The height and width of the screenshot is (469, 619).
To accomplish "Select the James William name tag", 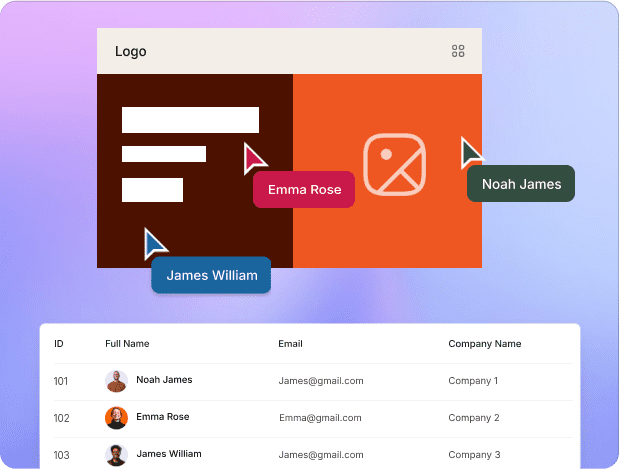I will click(211, 275).
